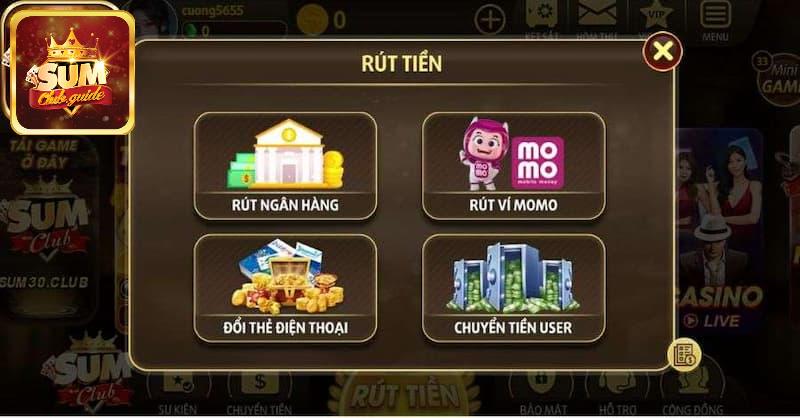Choose the Rút Ví MoMo wallet option
The width and height of the screenshot is (800, 418).
pos(514,166)
